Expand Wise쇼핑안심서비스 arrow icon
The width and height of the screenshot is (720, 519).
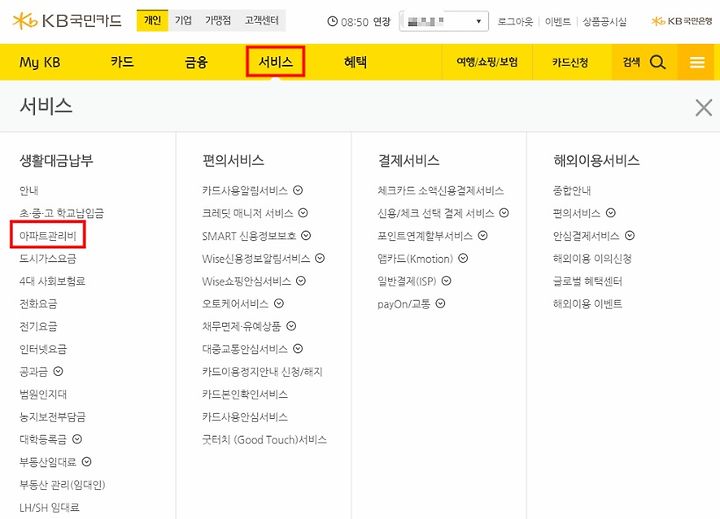pos(301,281)
